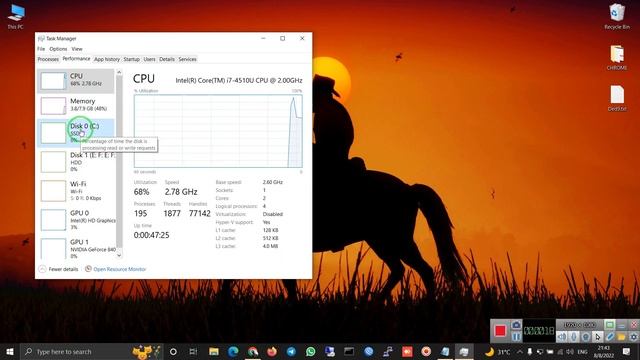Collapse the view with Fewer details
This screenshot has width=640, height=360.
(58, 269)
